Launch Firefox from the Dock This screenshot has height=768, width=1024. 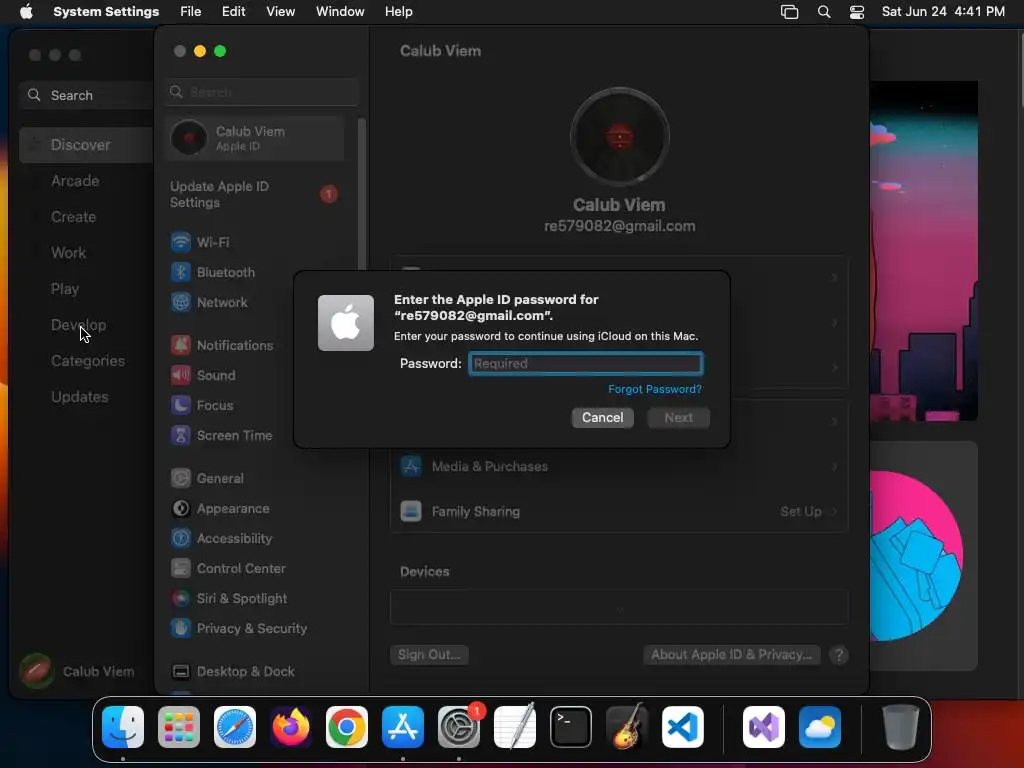(291, 727)
